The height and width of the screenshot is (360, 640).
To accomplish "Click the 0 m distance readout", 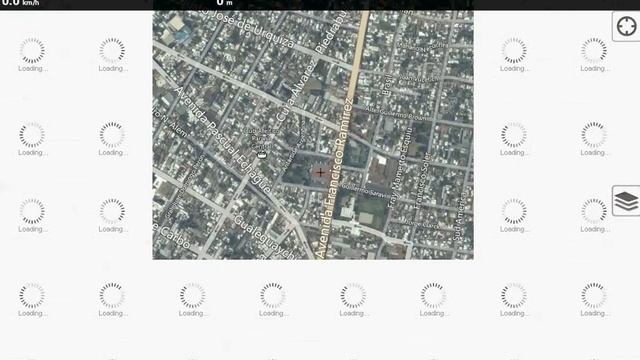I will [x=224, y=3].
